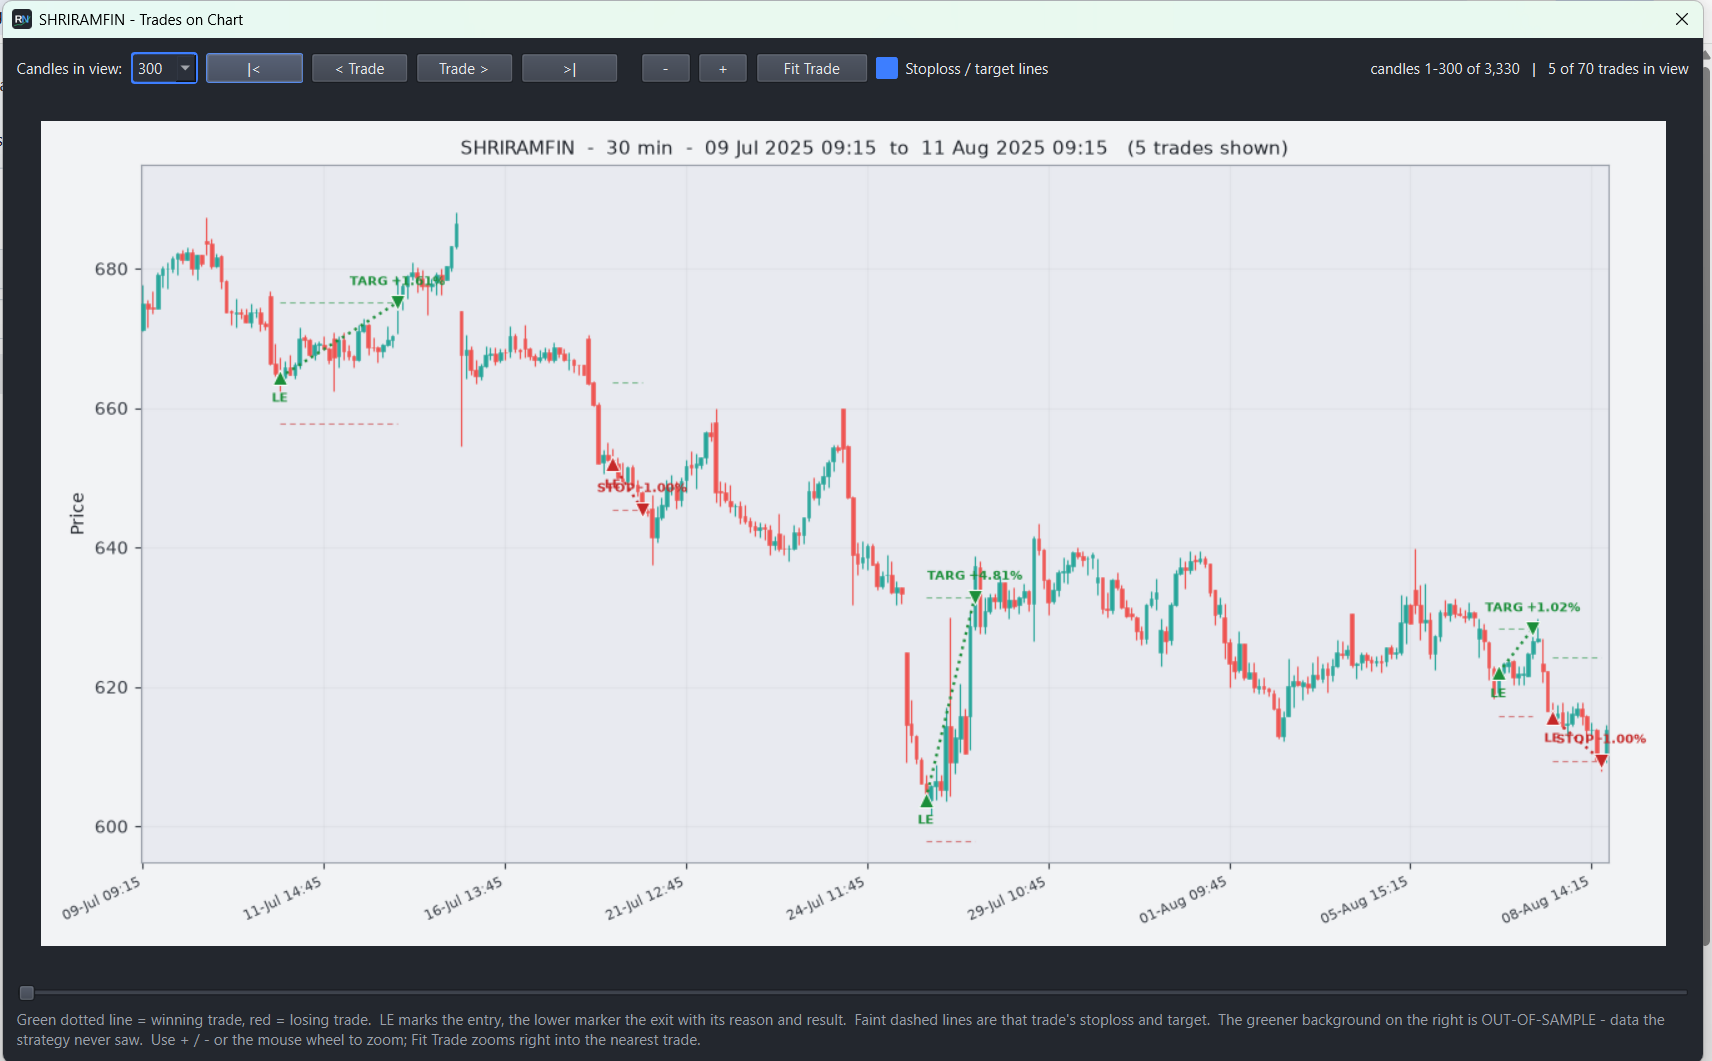Click the Price axis label
The width and height of the screenshot is (1712, 1061).
point(77,513)
